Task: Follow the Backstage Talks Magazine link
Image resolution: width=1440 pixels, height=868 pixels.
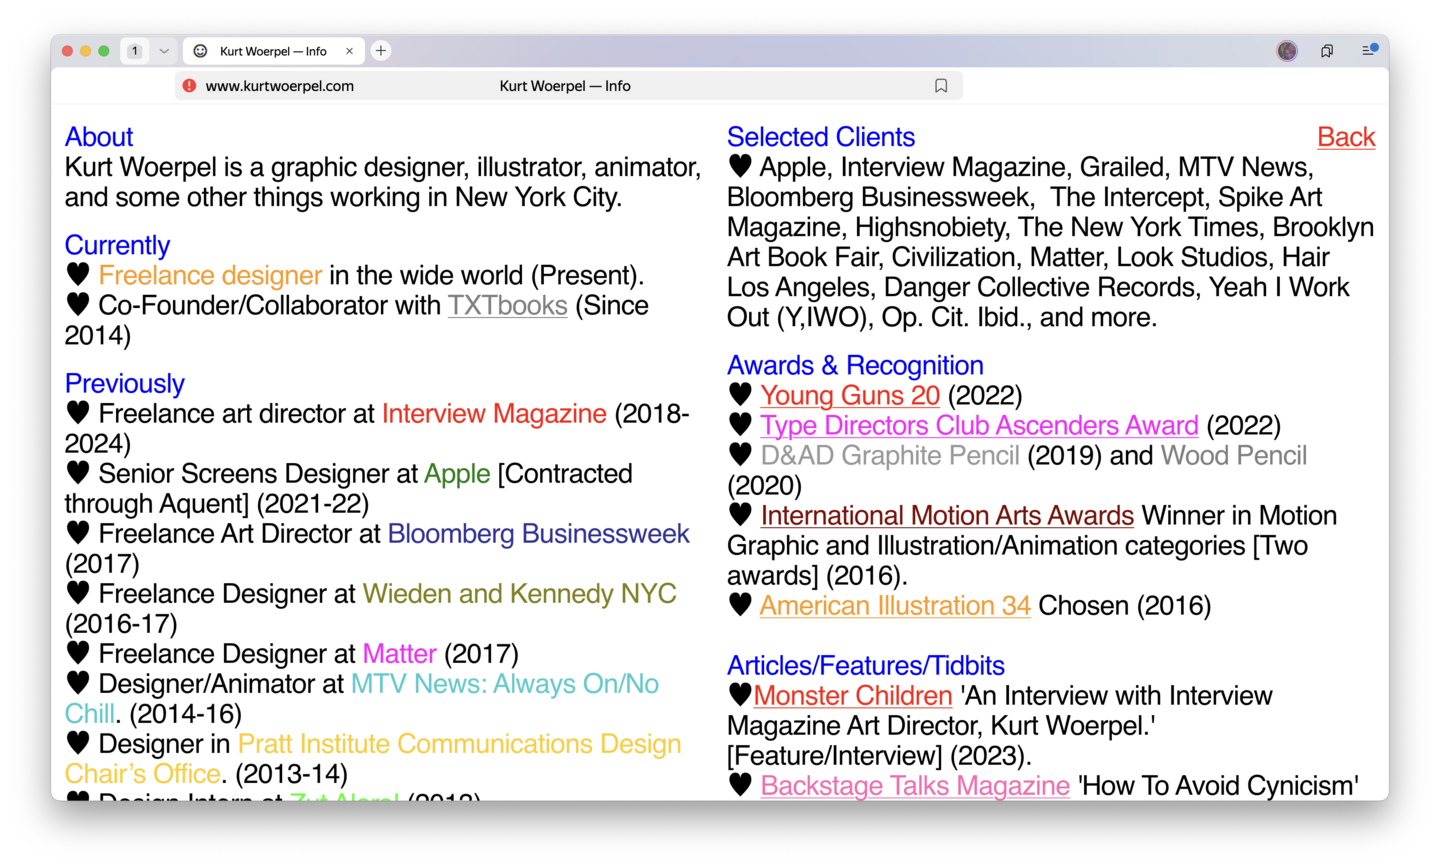Action: coord(914,786)
